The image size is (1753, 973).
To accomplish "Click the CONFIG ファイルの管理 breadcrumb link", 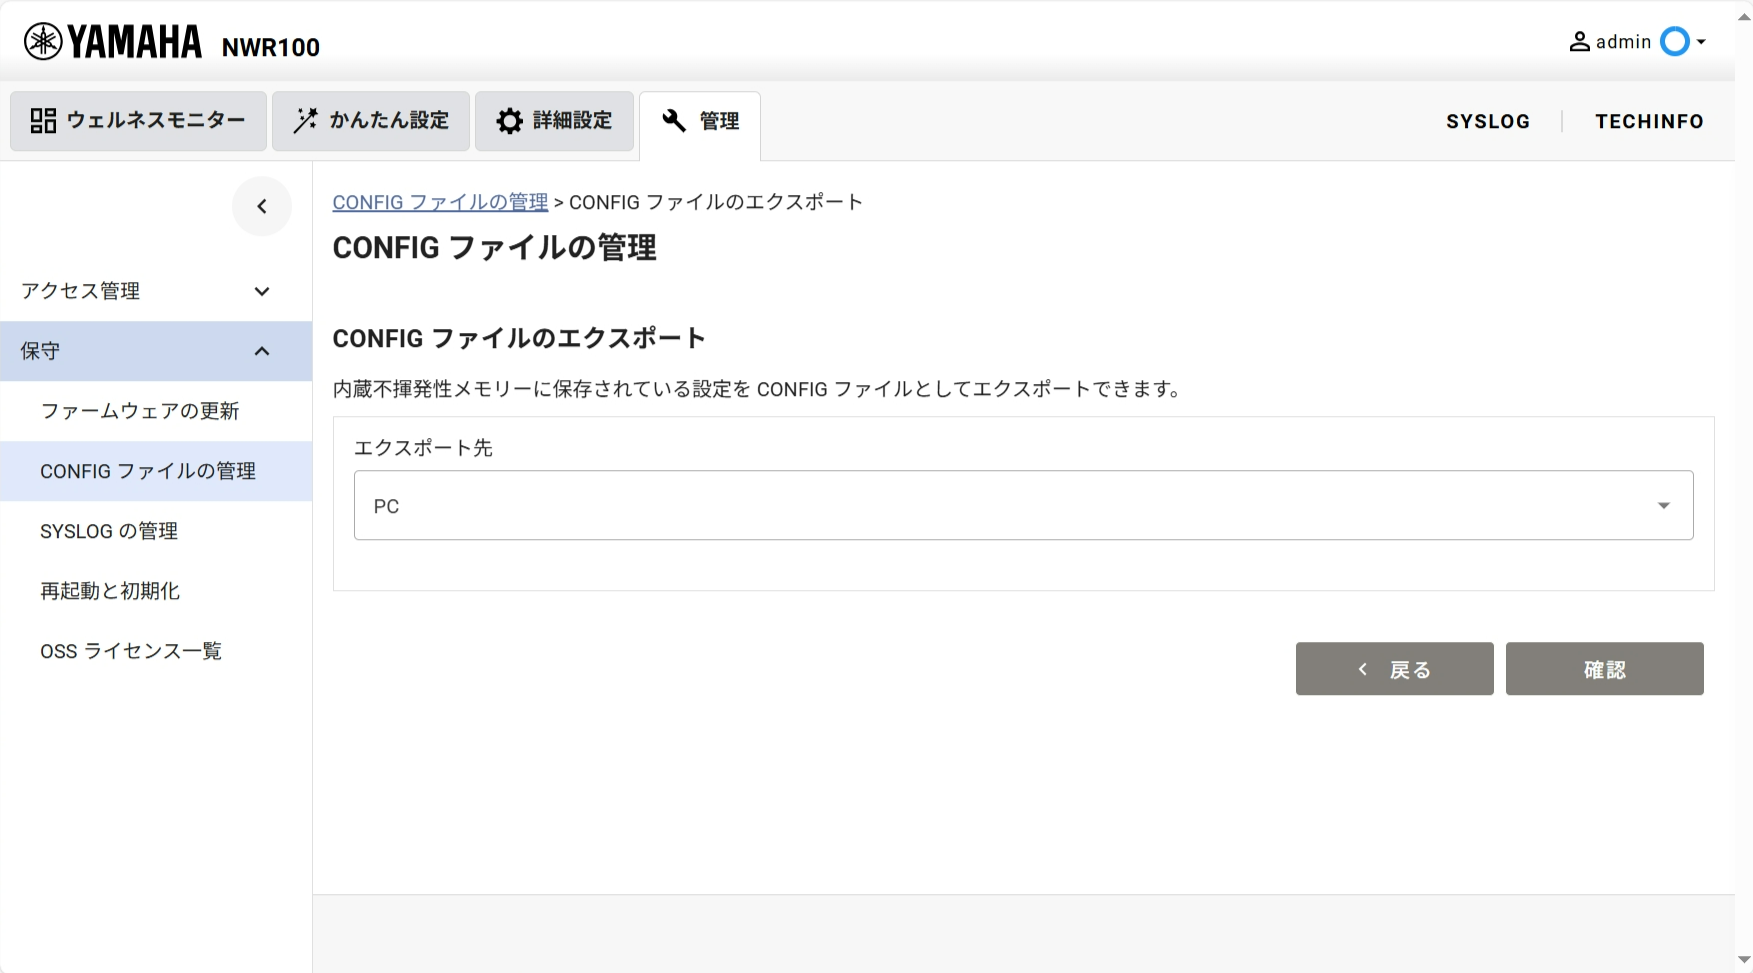I will (x=440, y=202).
